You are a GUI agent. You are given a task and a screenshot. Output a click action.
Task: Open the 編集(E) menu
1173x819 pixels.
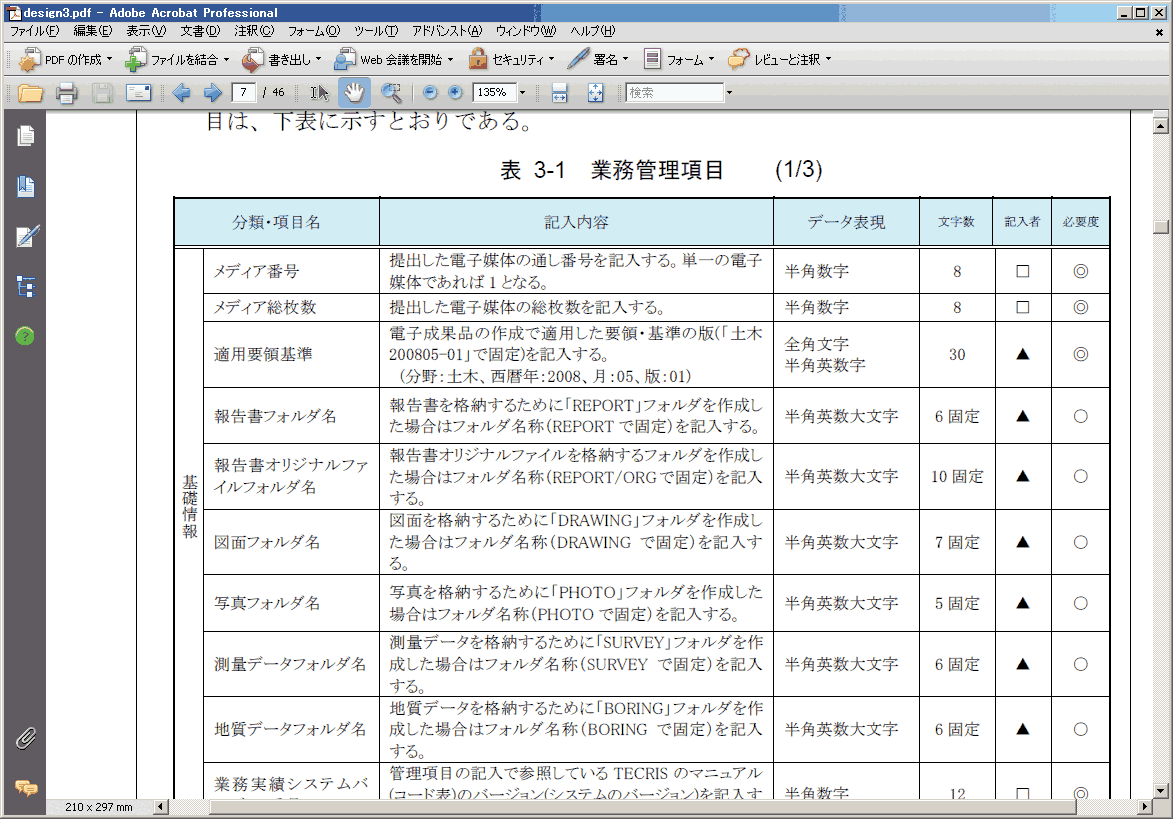tap(93, 31)
